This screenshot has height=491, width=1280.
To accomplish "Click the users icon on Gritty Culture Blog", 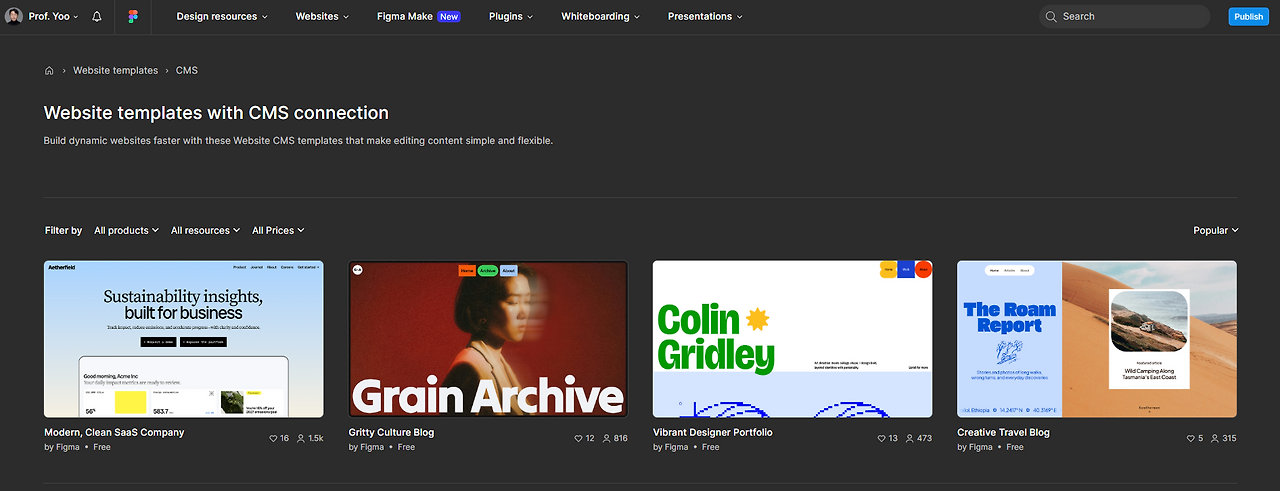I will [x=605, y=438].
